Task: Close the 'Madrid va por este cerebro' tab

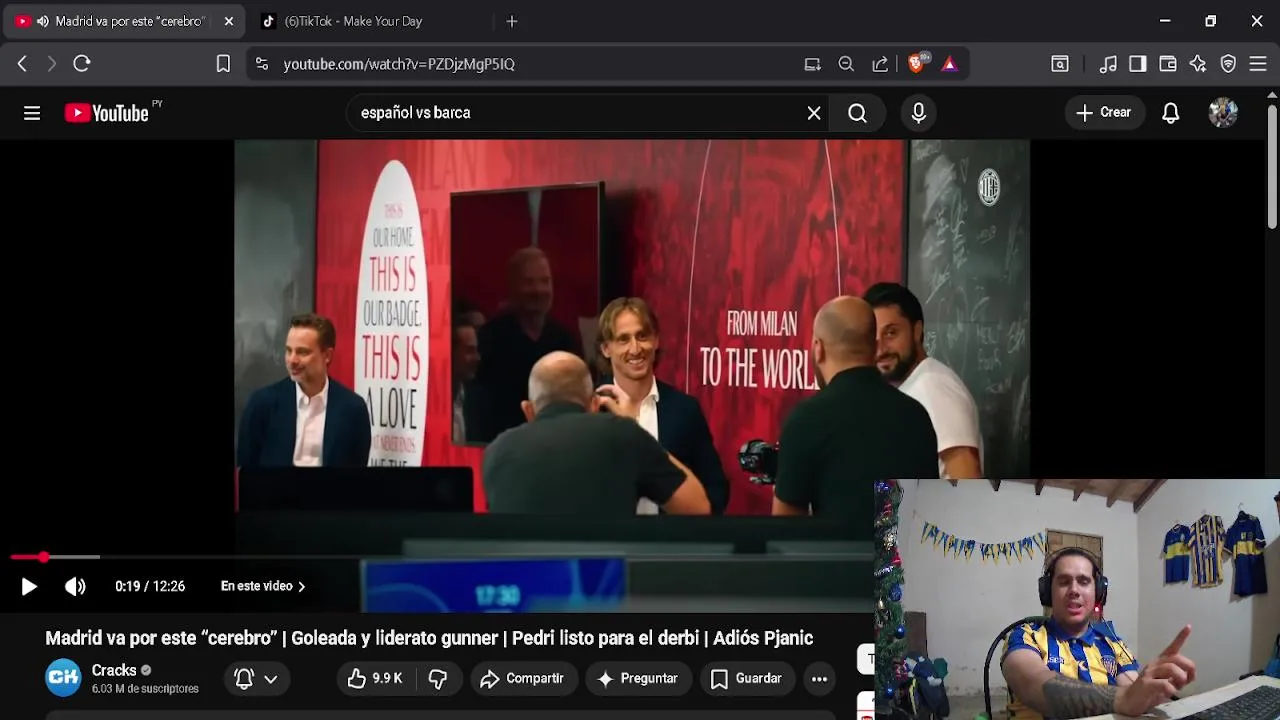Action: pos(228,21)
